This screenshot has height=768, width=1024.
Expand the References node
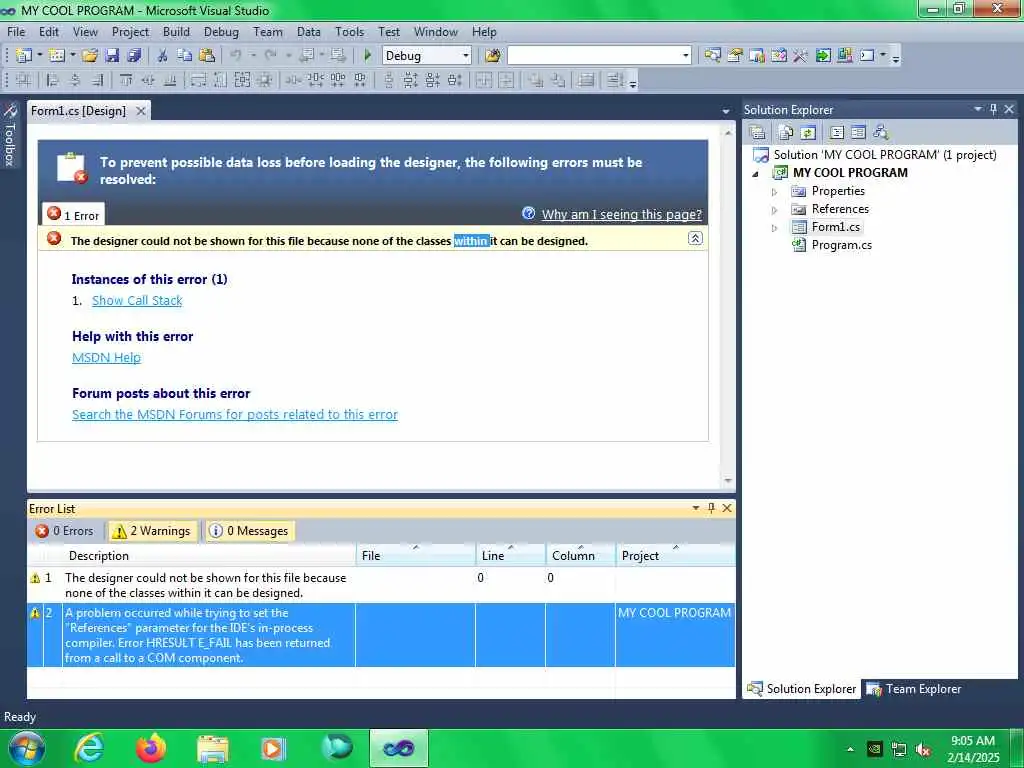(x=775, y=210)
